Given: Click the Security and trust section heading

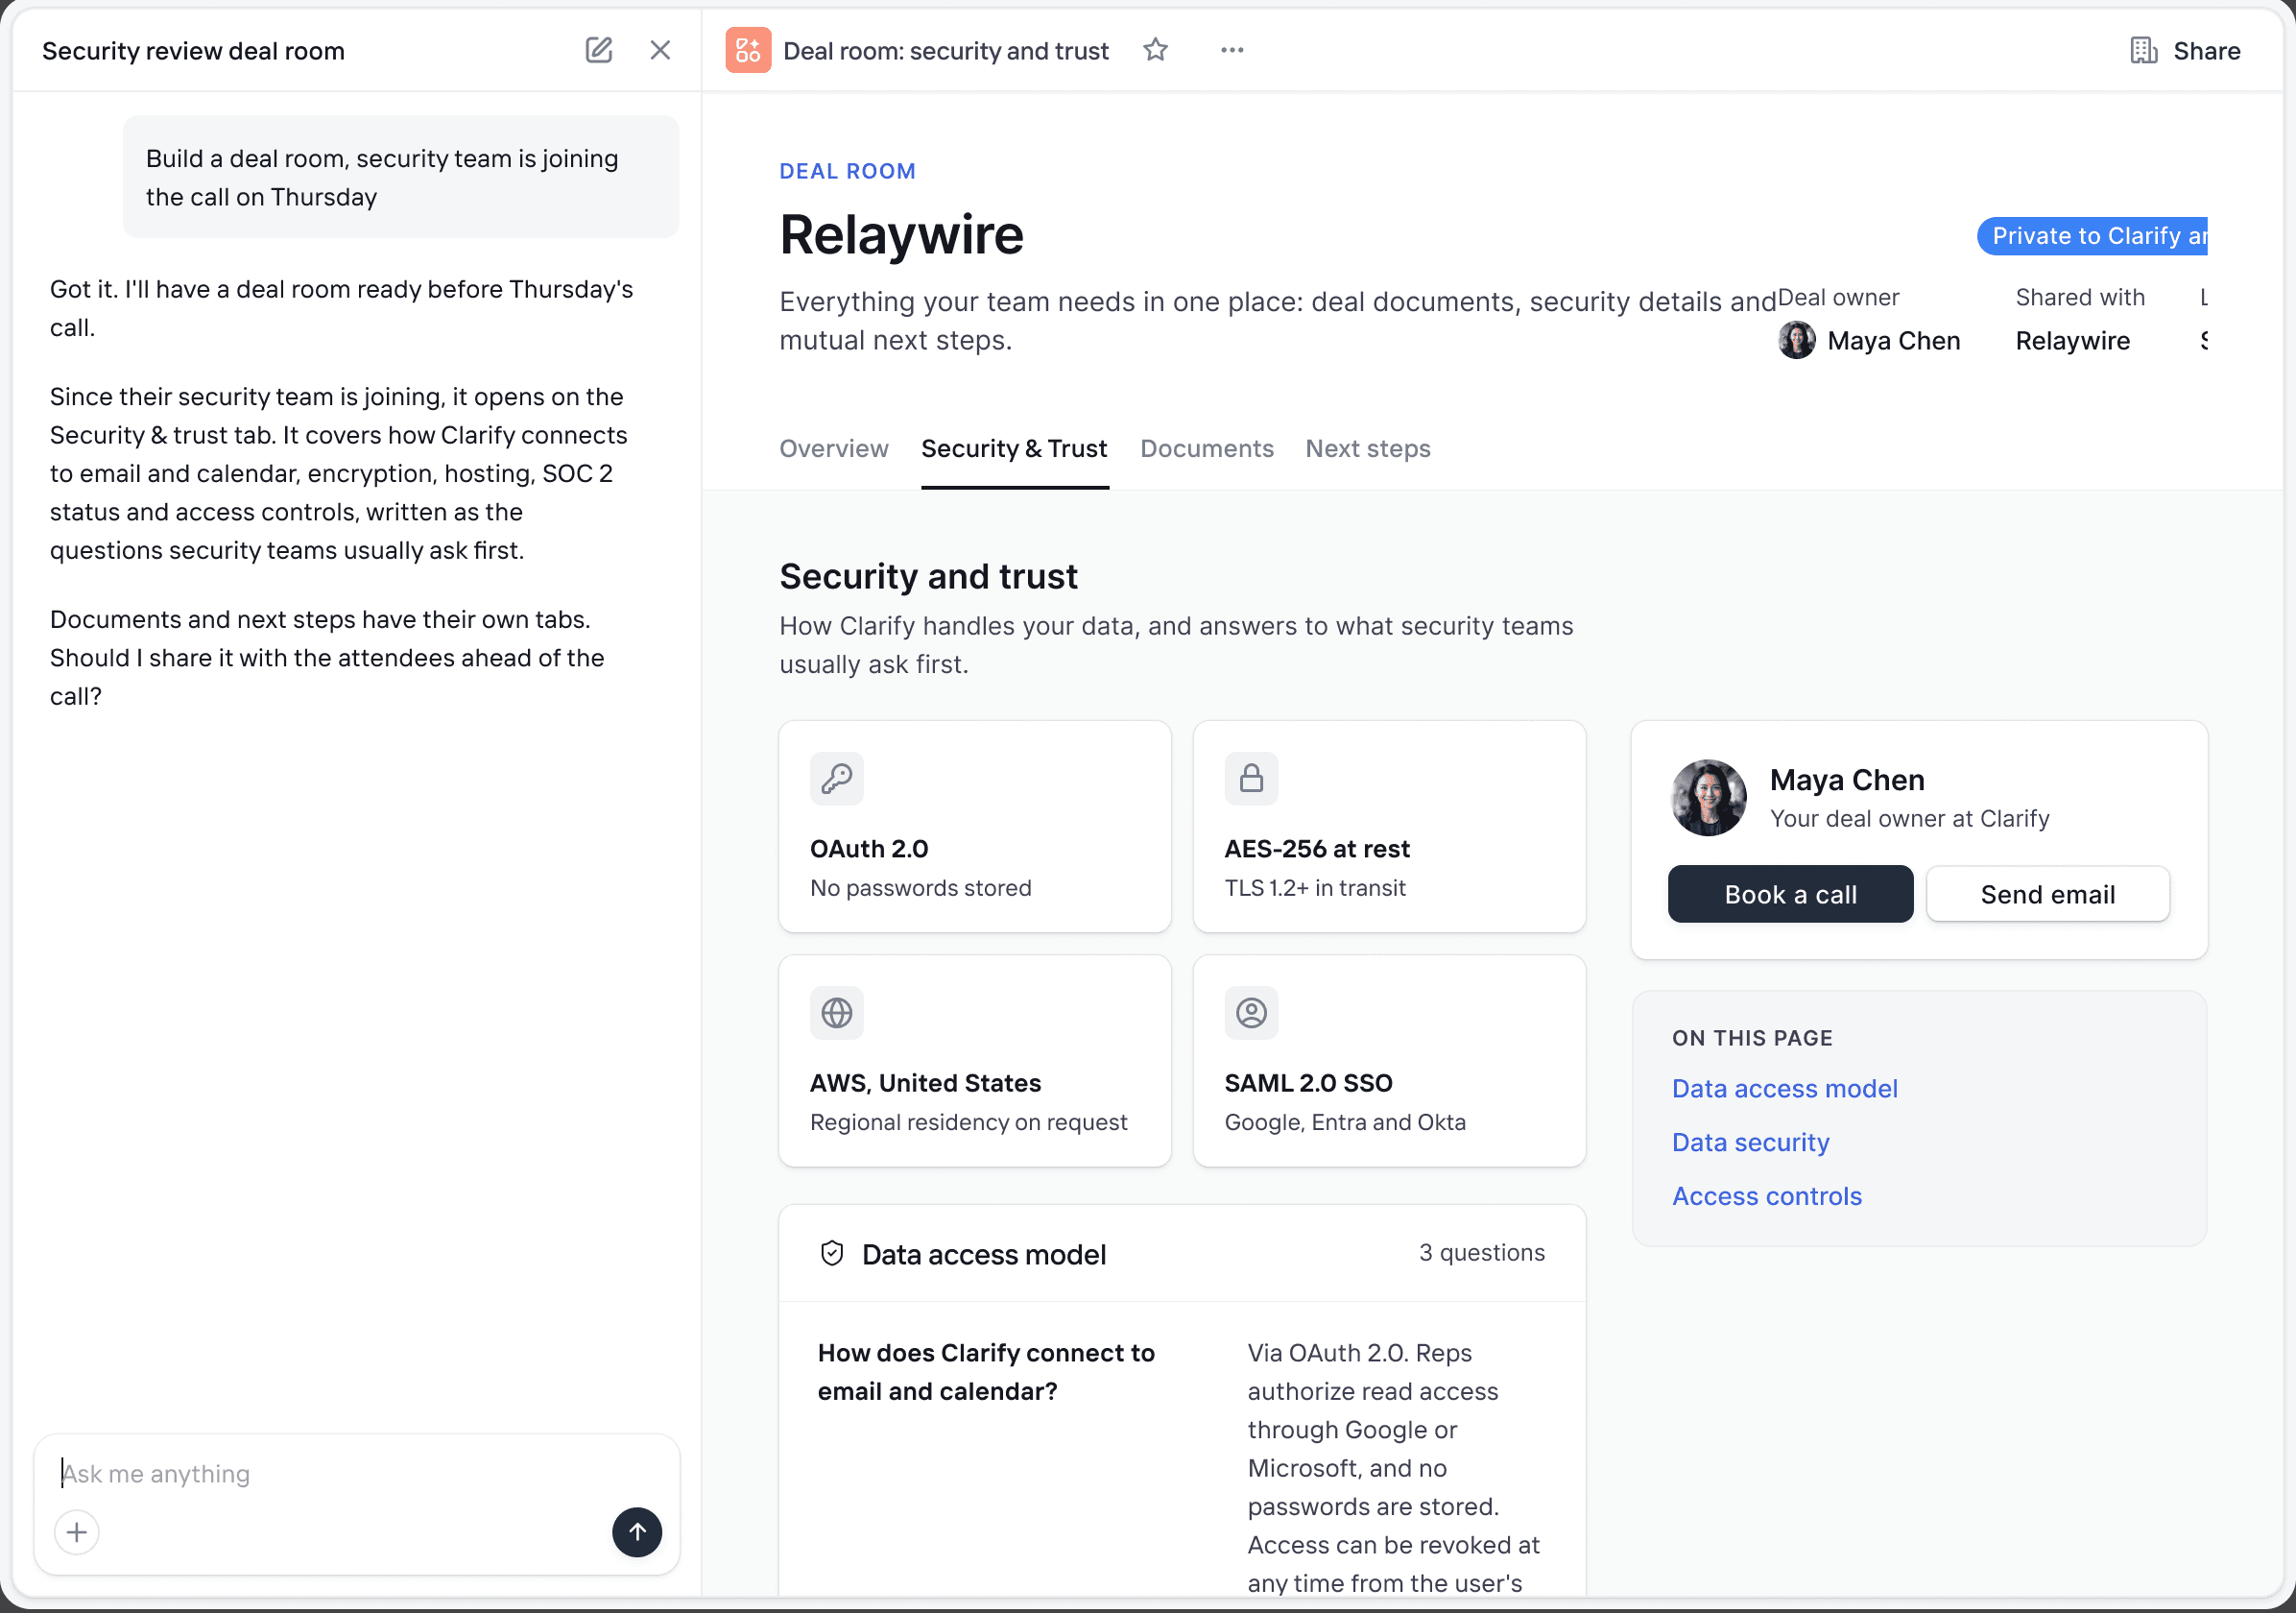Looking at the screenshot, I should [928, 577].
